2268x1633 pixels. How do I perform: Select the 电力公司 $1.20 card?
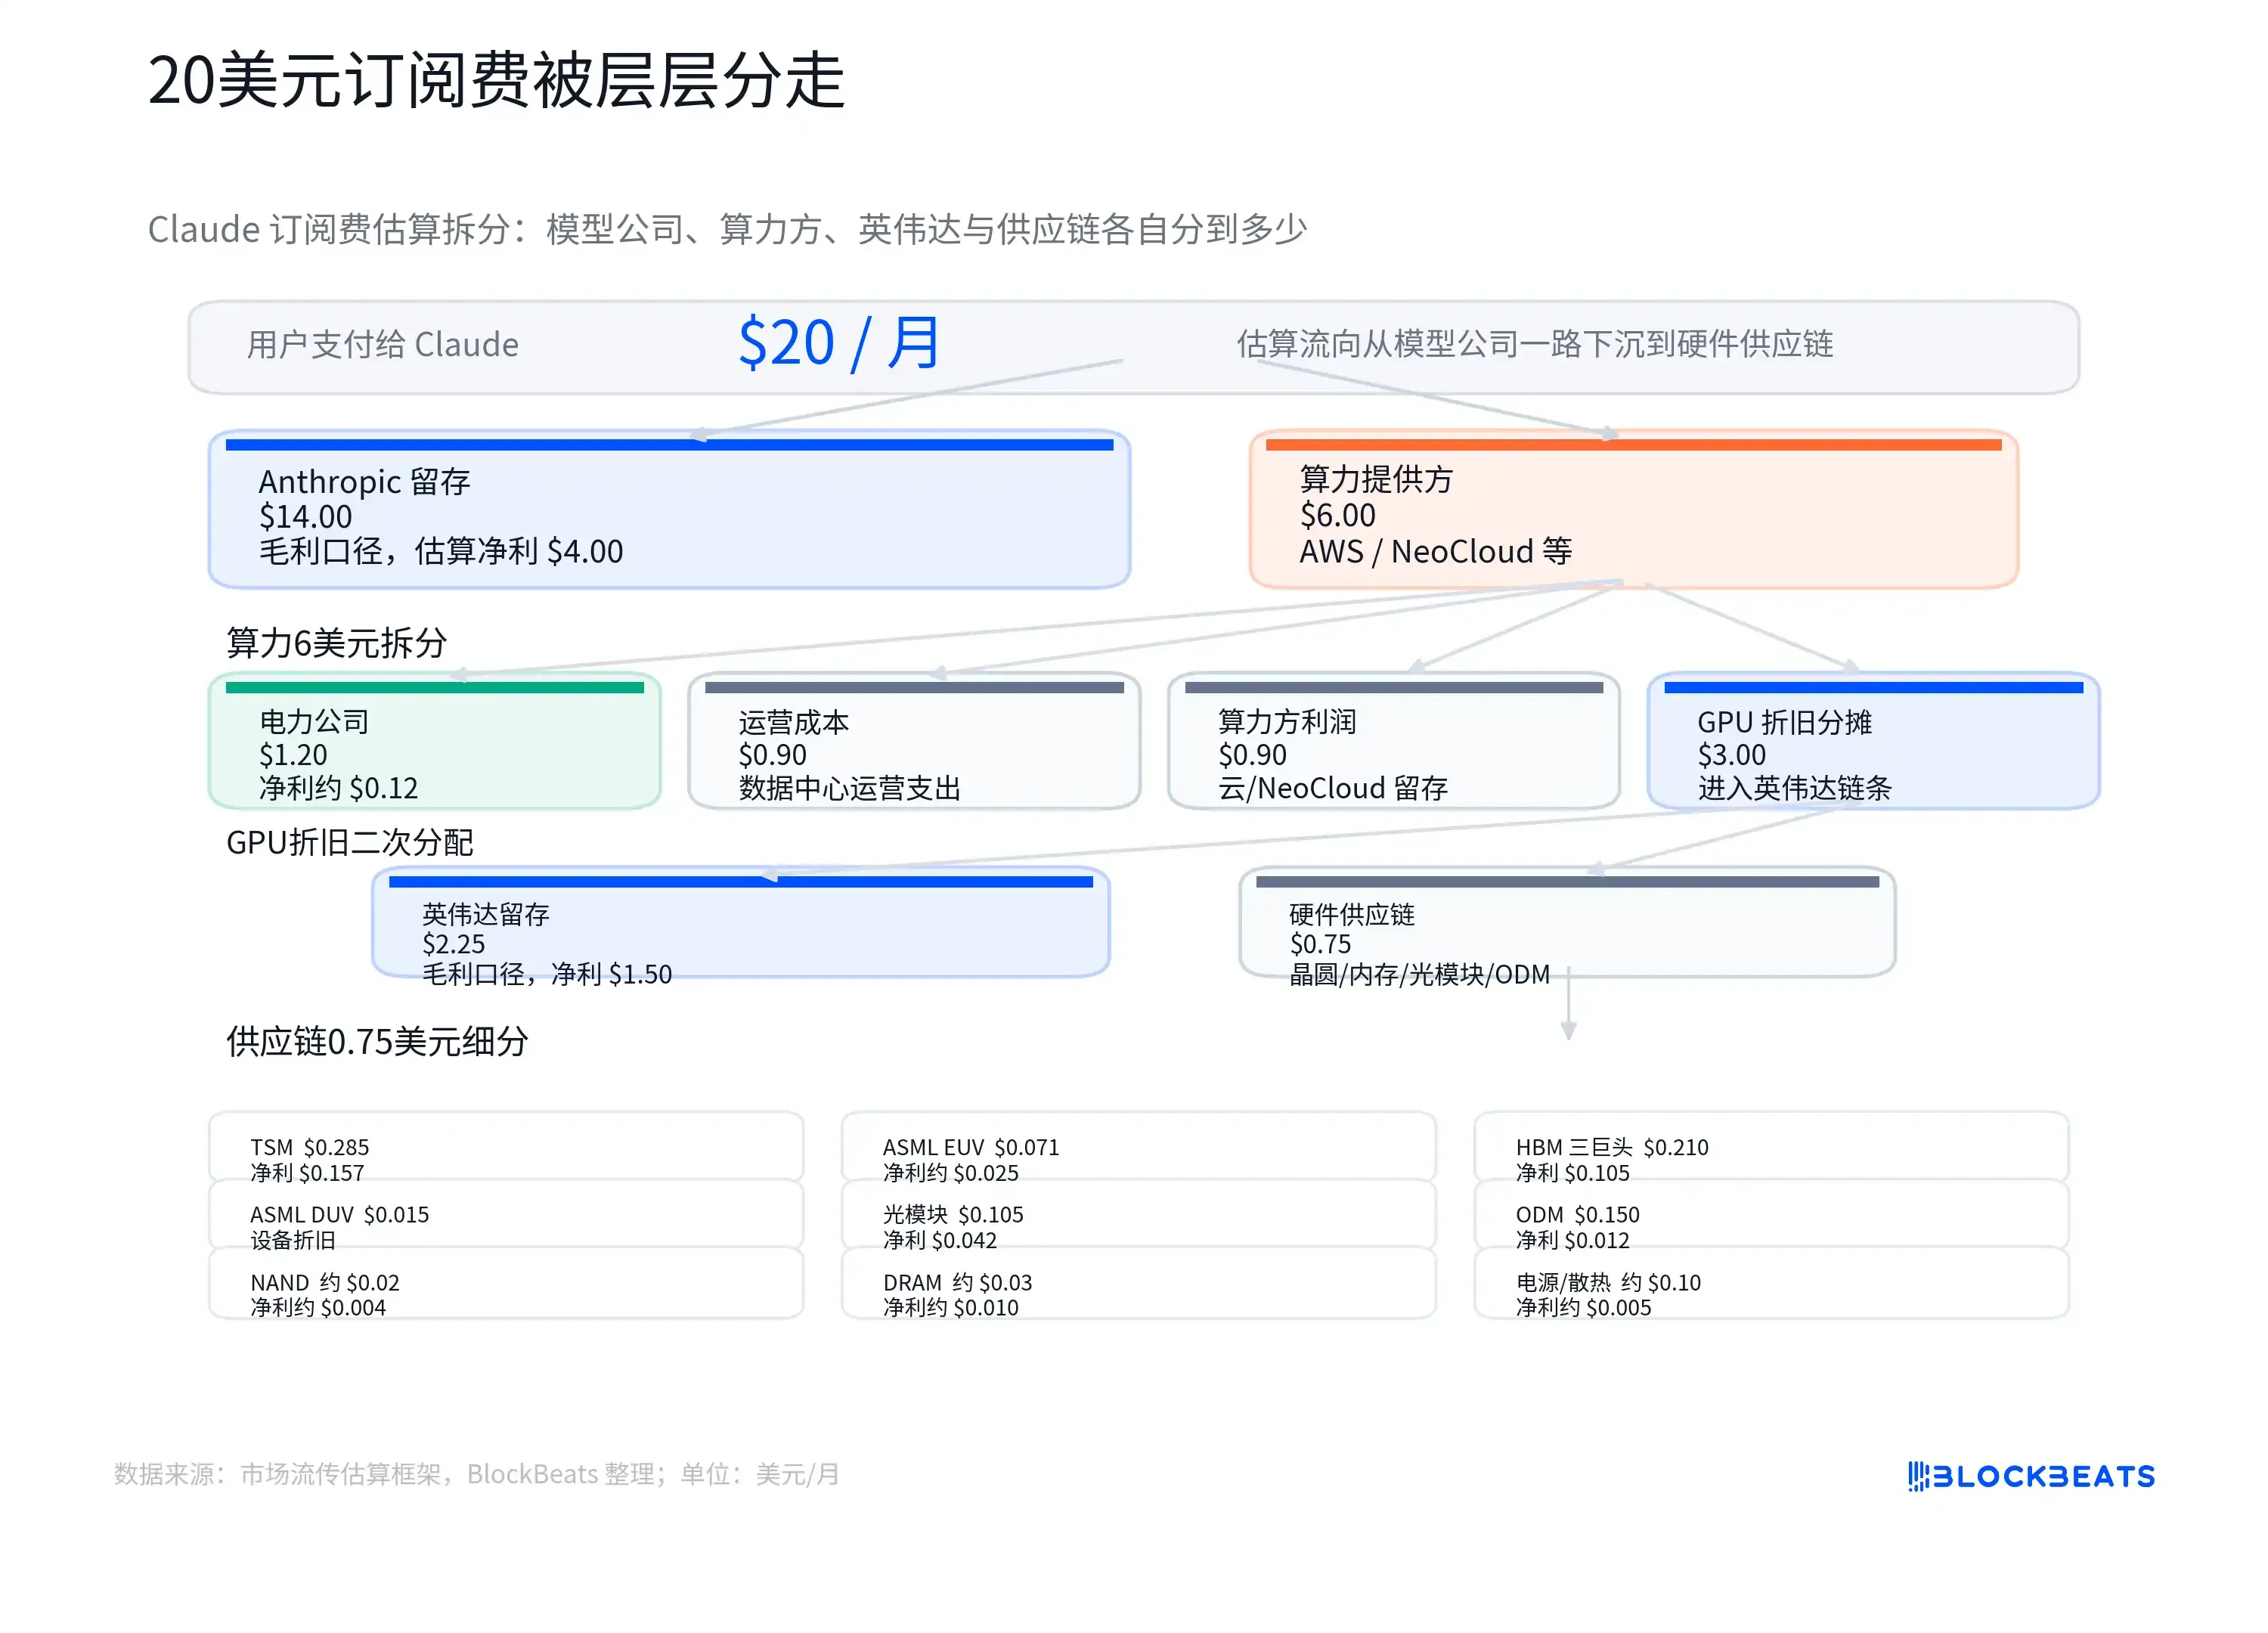point(434,741)
